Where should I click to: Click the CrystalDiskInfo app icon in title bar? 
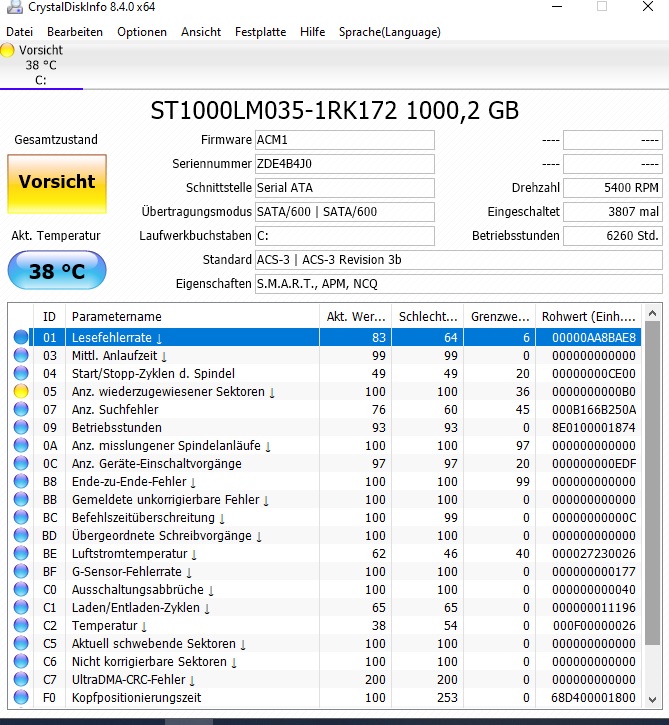coord(14,6)
